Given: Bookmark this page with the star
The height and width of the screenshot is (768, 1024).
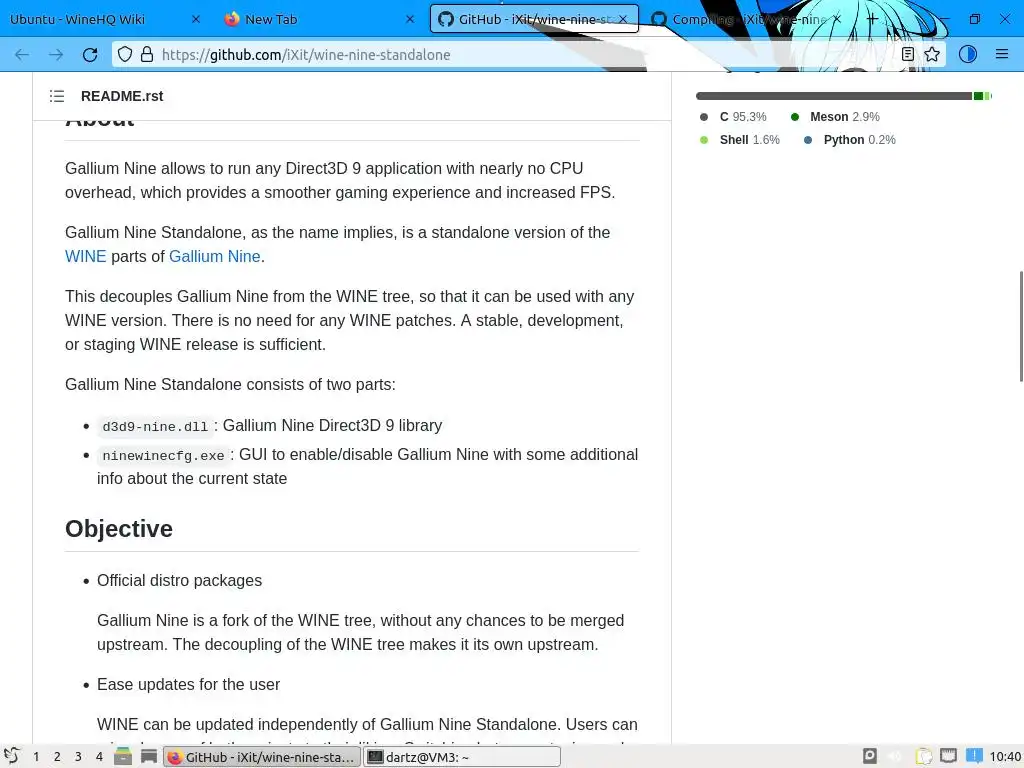Looking at the screenshot, I should 932,54.
